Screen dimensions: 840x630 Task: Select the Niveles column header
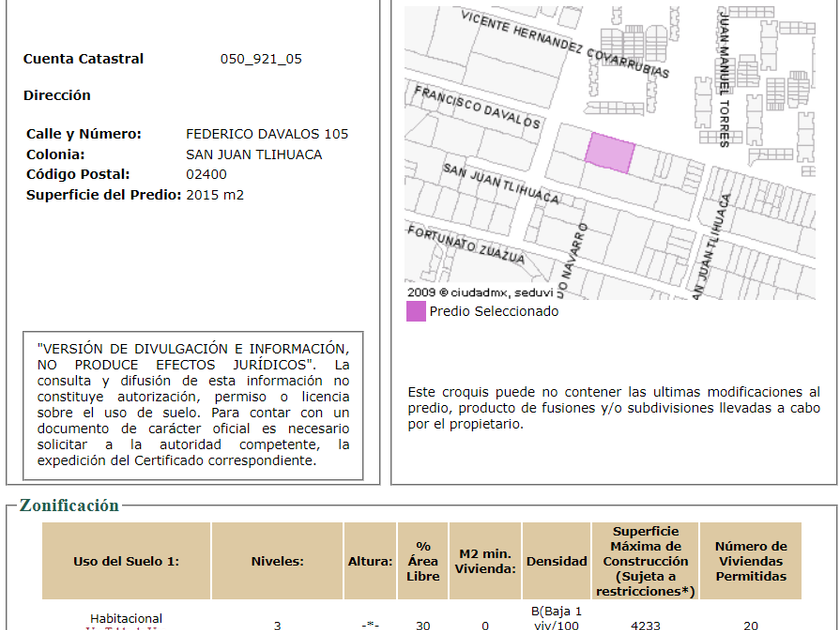point(277,561)
